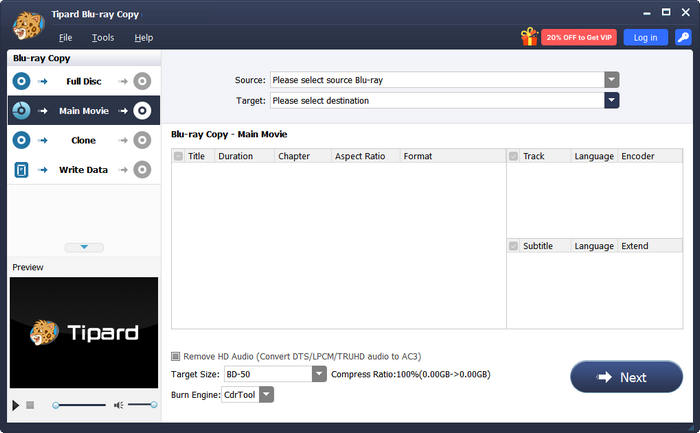Toggle the Title select-all checkbox

tap(179, 156)
